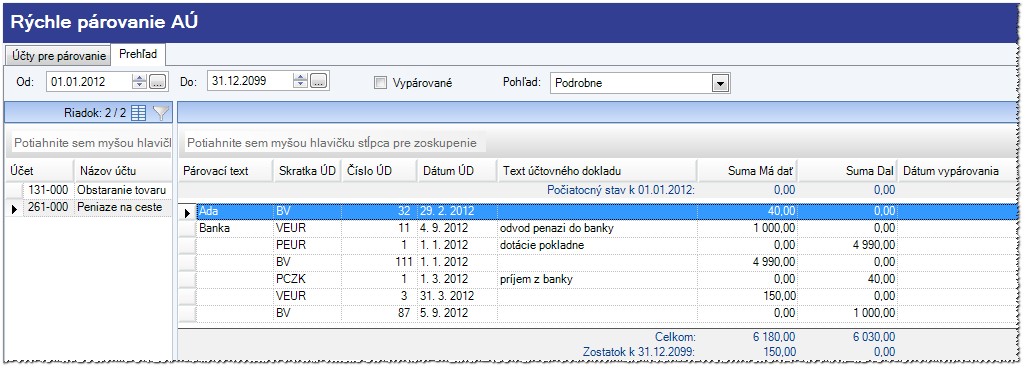Click the filter funnel icon
Image resolution: width=1029 pixels, height=372 pixels.
(161, 113)
